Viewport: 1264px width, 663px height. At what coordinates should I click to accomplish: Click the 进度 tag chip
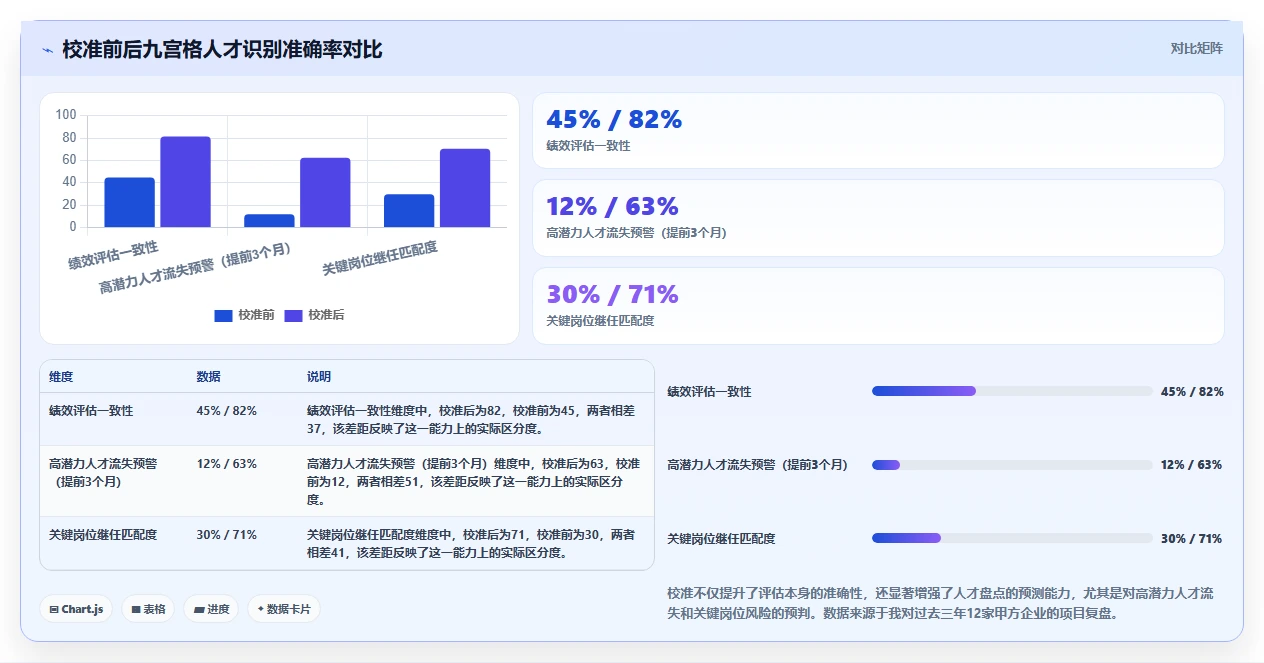coord(211,609)
